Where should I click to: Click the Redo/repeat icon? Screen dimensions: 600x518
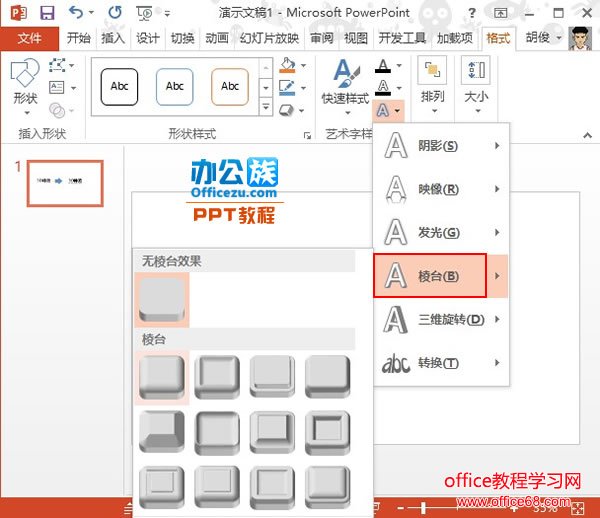pos(115,13)
